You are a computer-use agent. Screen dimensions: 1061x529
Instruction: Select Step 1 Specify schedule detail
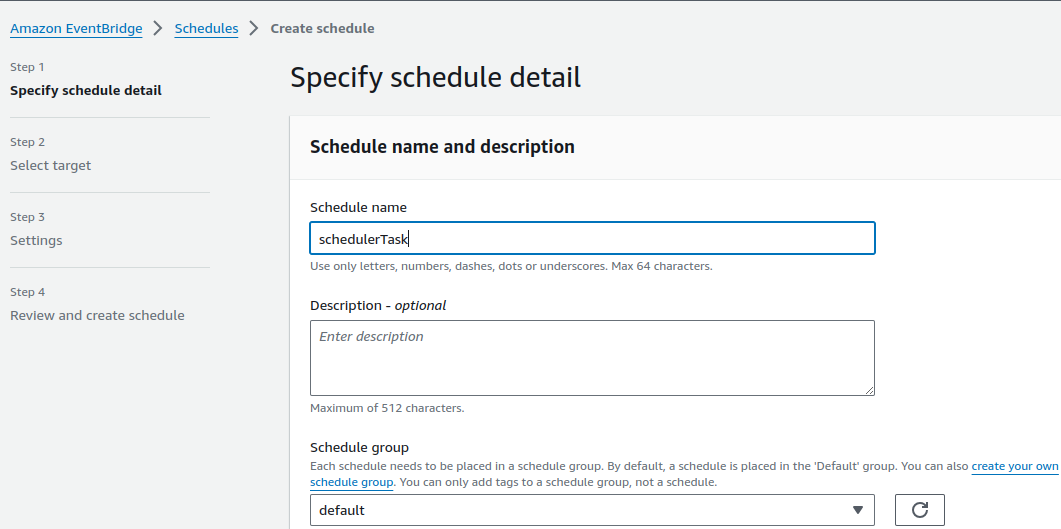pyautogui.click(x=86, y=90)
